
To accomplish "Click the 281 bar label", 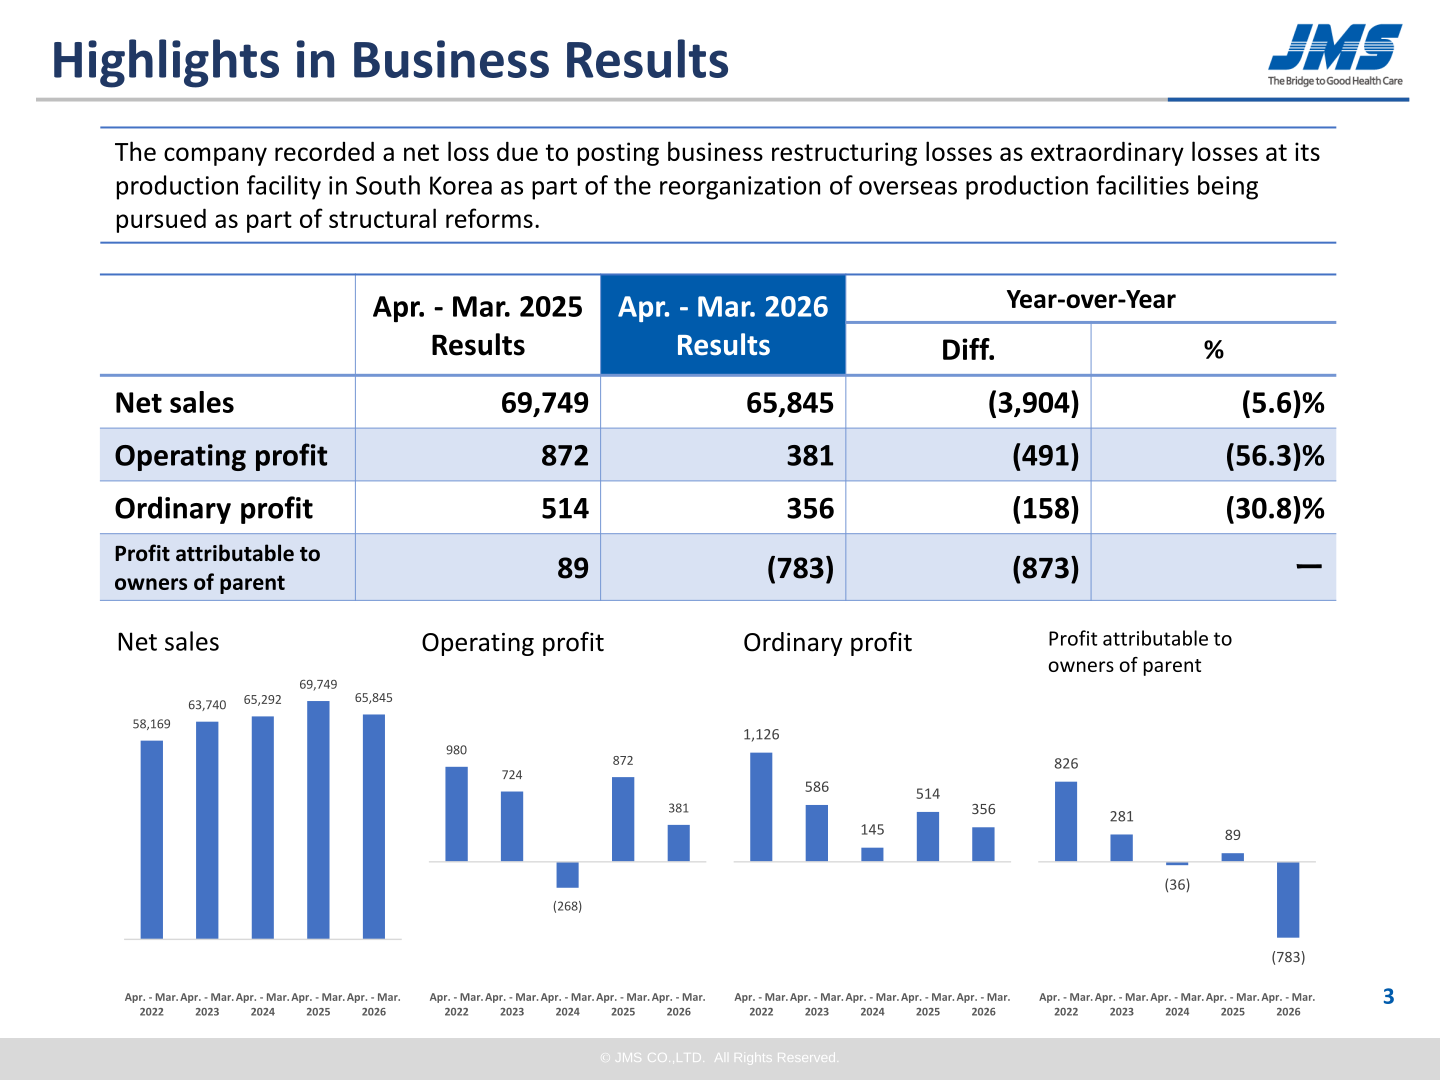I will (1122, 817).
